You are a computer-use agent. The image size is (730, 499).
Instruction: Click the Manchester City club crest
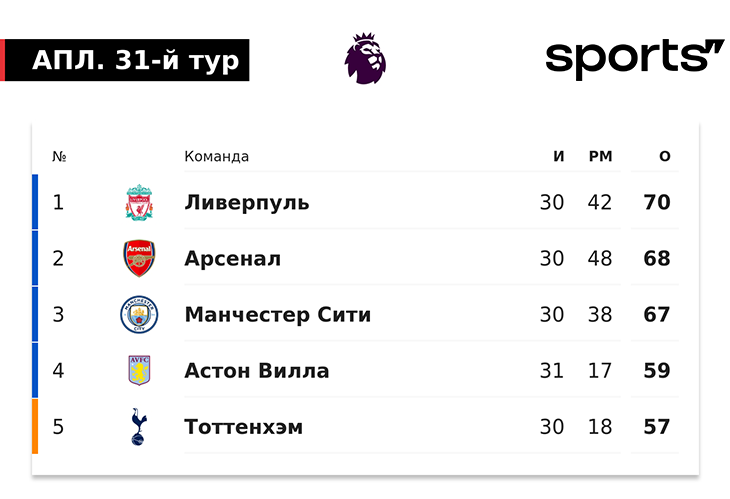[x=138, y=314]
